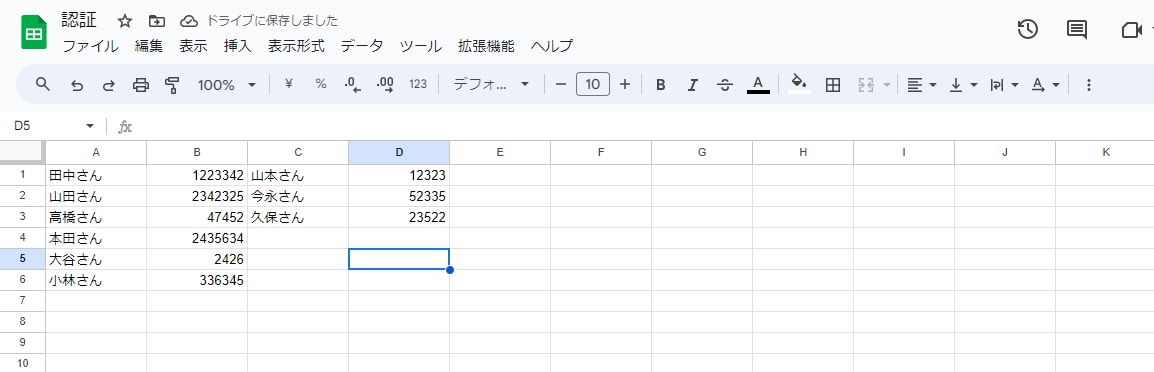The width and height of the screenshot is (1154, 372).
Task: Open the 挿入 menu
Action: [238, 46]
